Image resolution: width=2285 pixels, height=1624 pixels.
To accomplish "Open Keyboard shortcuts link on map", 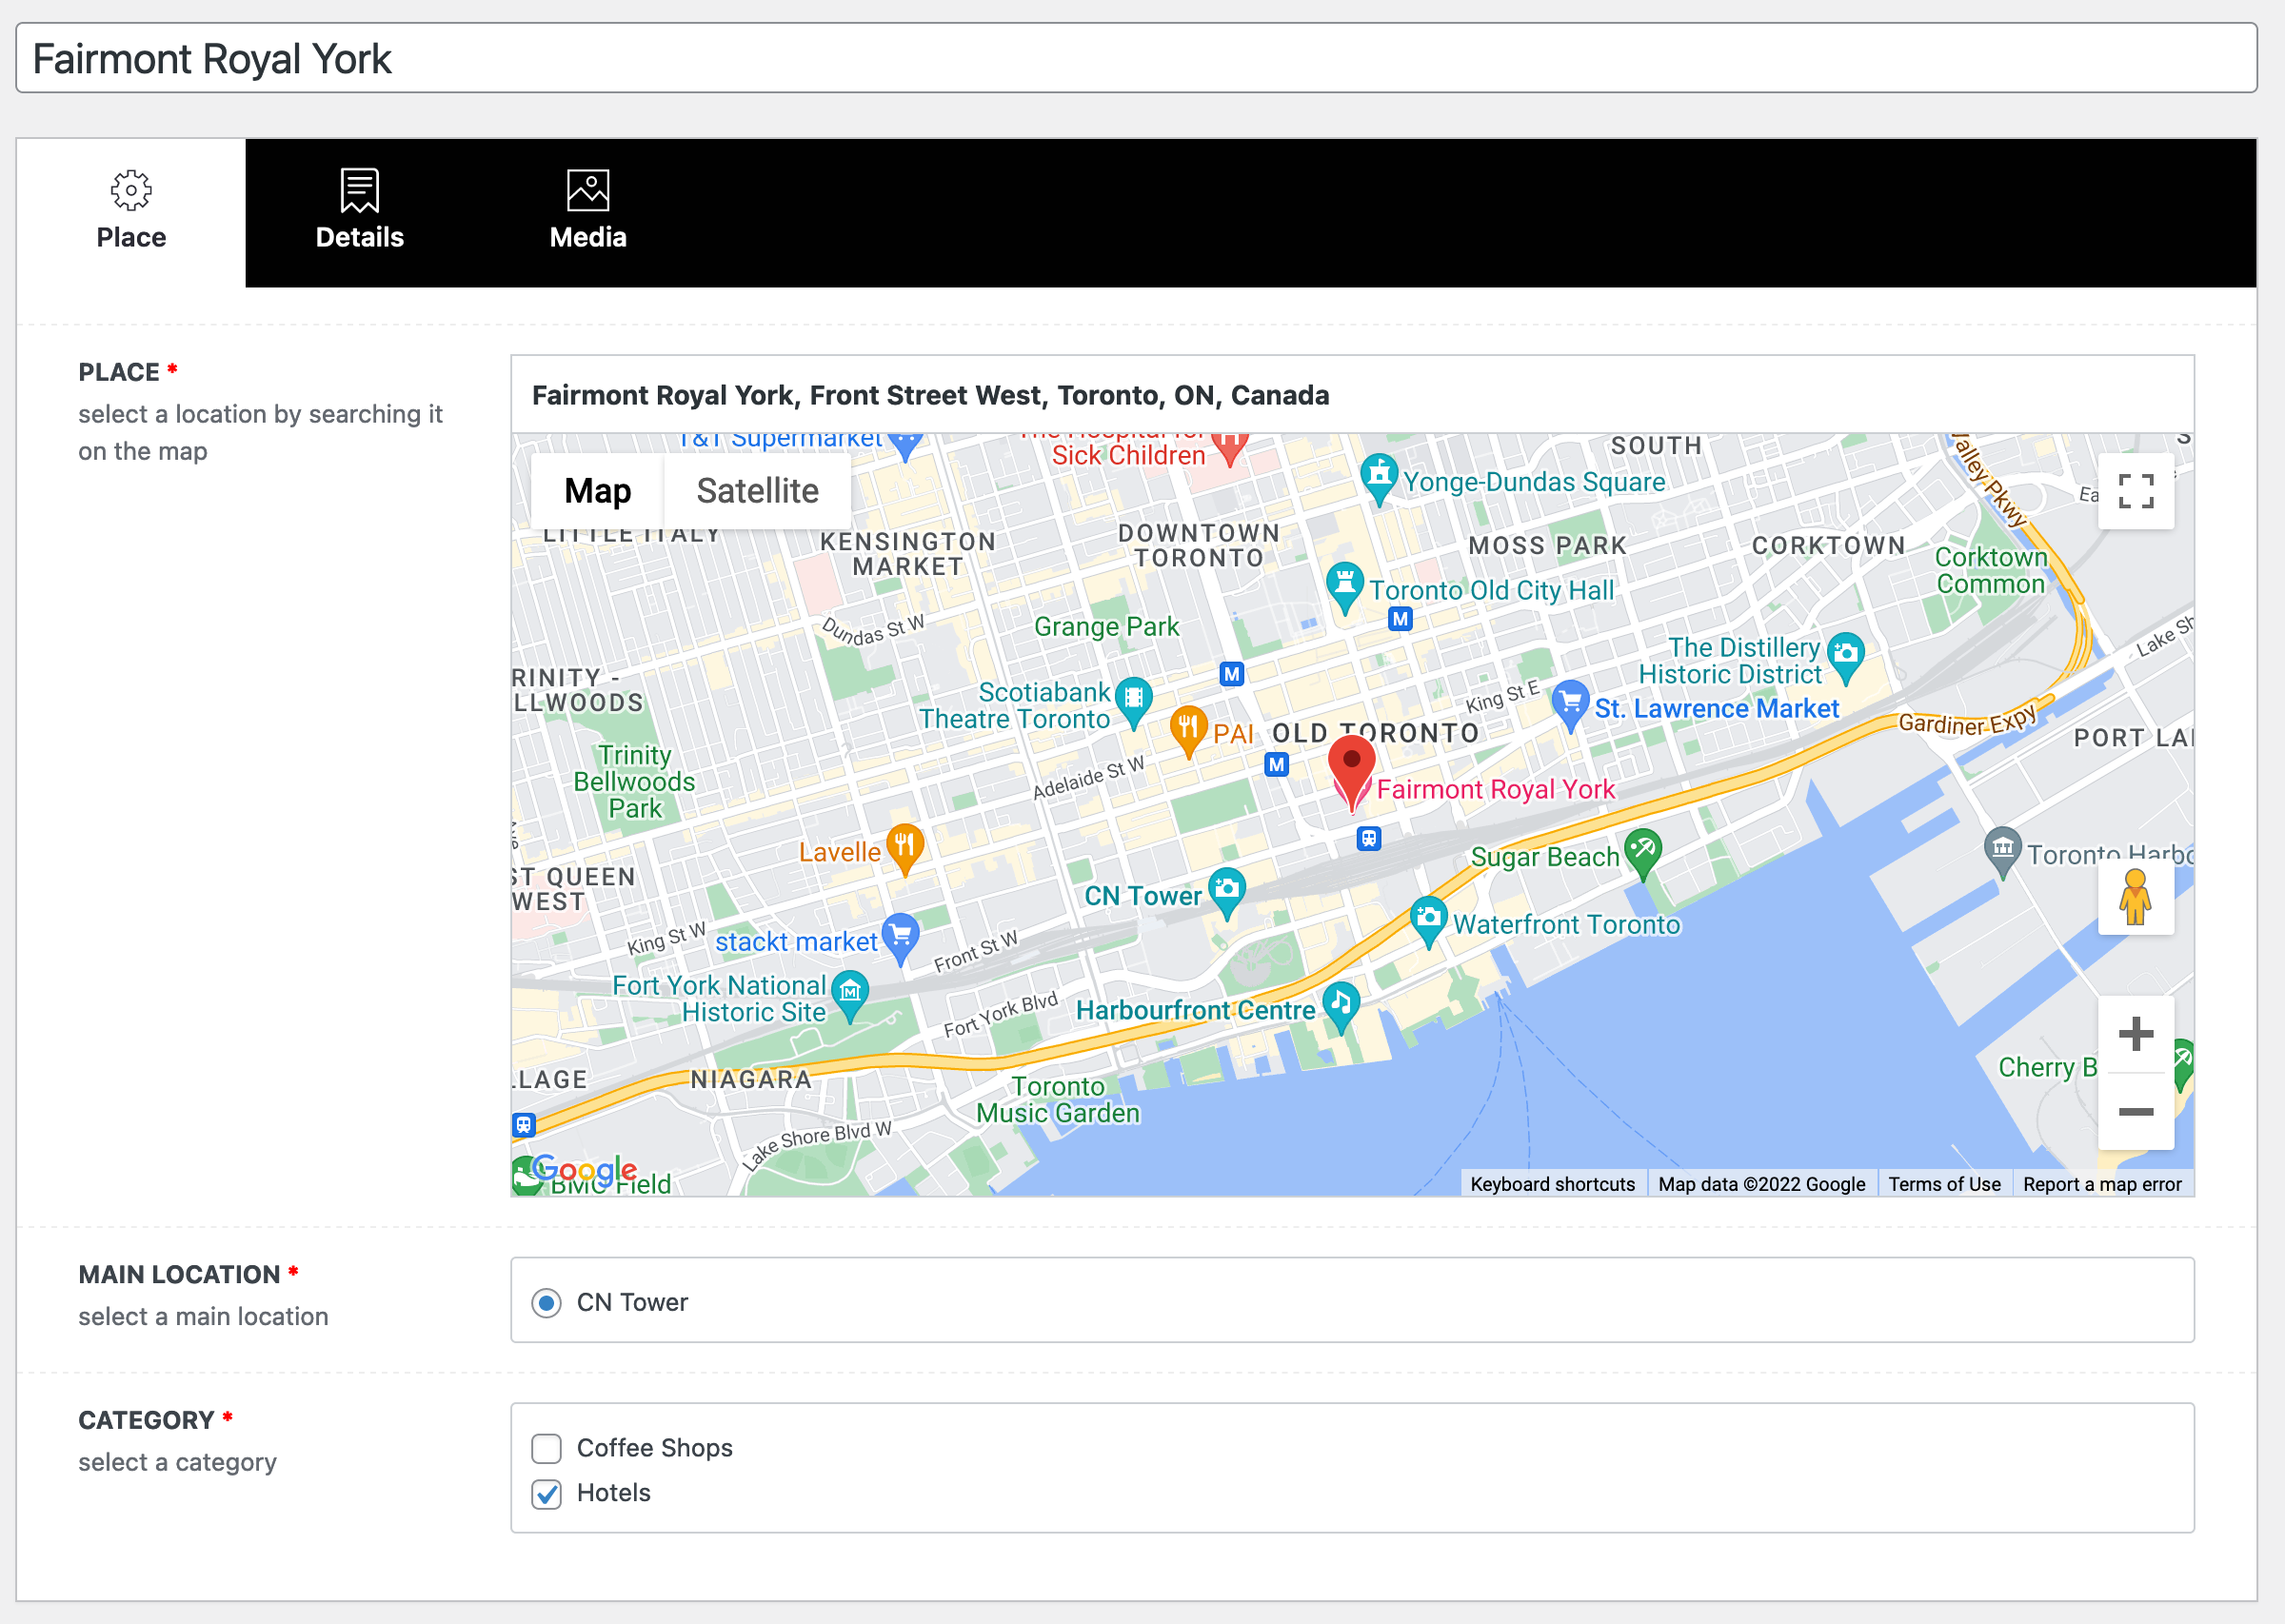I will [x=1552, y=1184].
